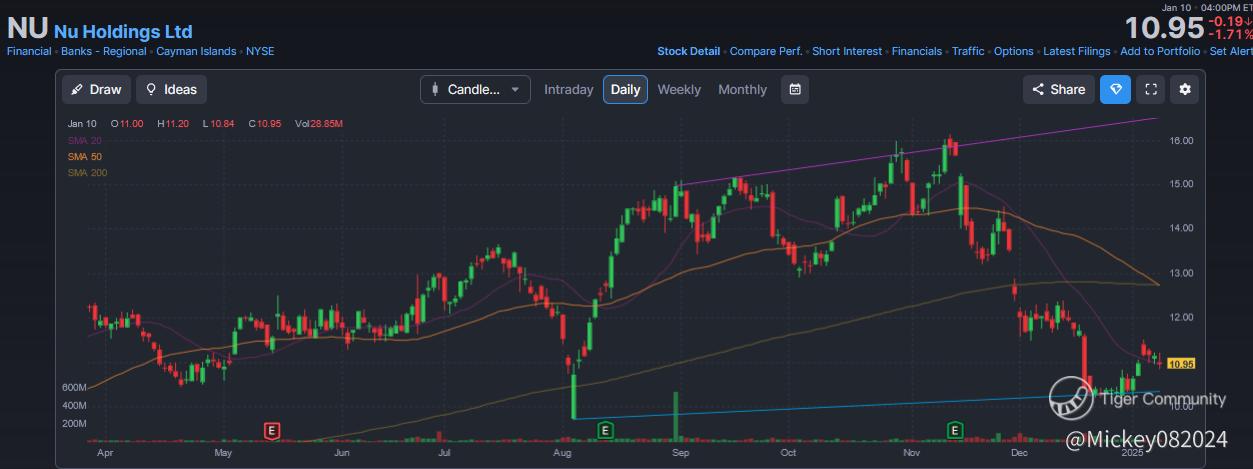Switch to Weekly timeframe
The height and width of the screenshot is (469, 1253).
679,89
